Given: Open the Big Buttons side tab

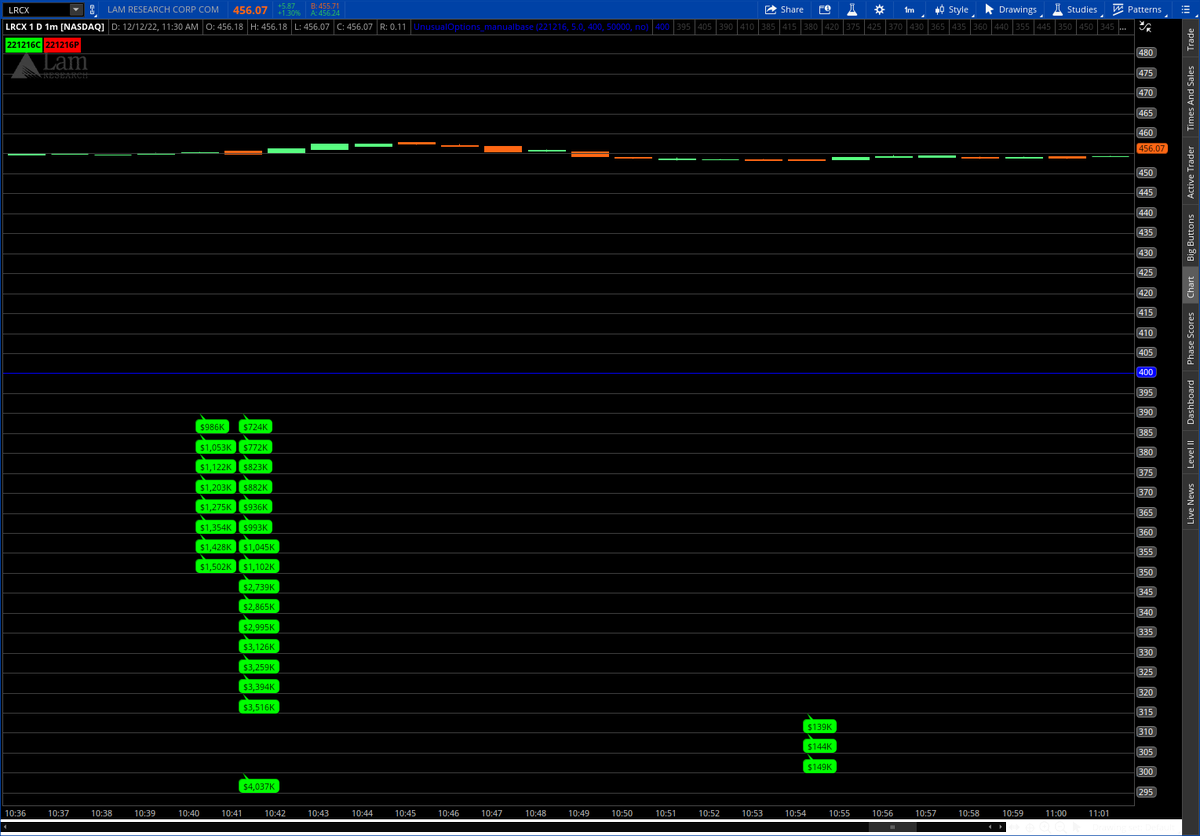Looking at the screenshot, I should [1190, 237].
